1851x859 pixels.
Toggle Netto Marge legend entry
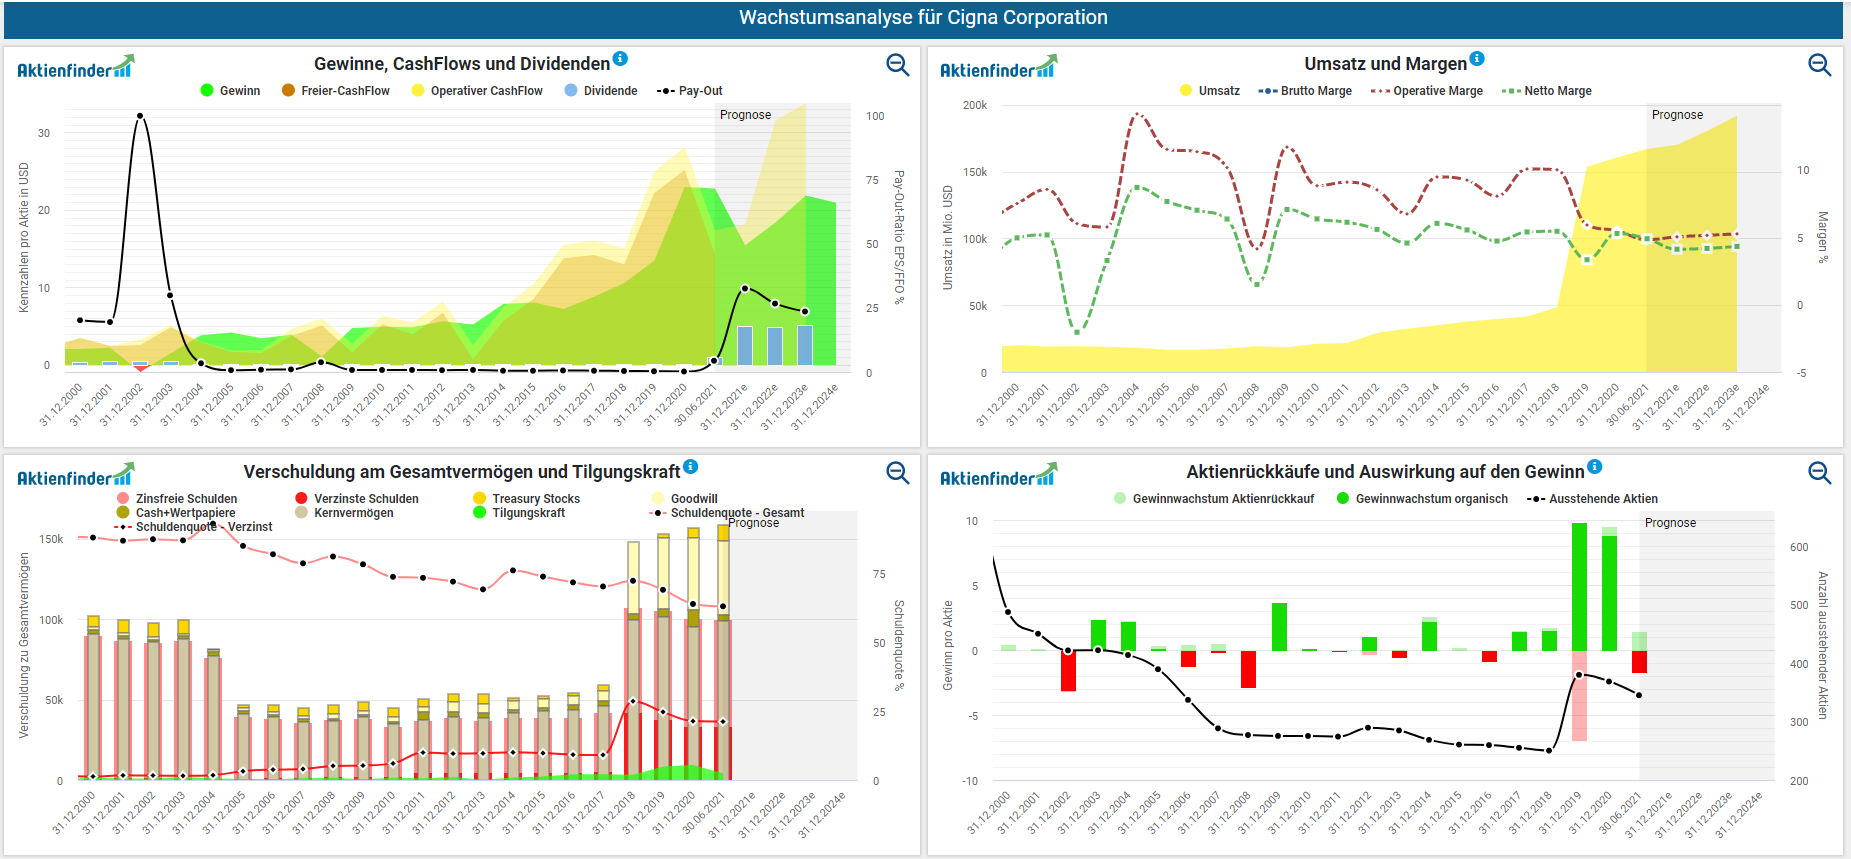1547,91
